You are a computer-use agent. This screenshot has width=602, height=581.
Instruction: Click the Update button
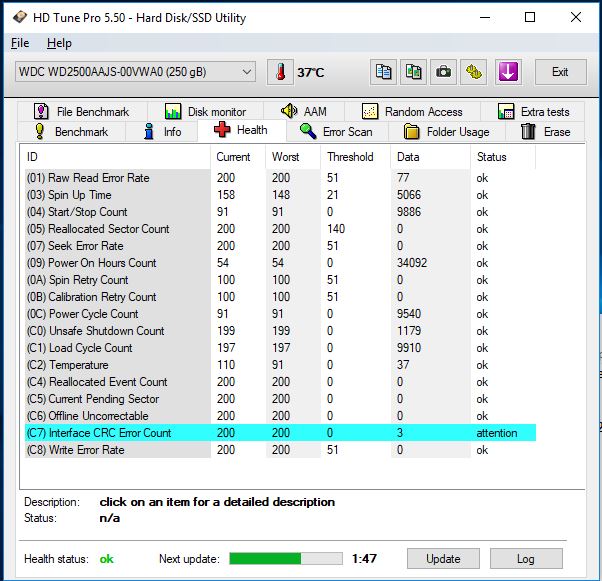click(443, 559)
